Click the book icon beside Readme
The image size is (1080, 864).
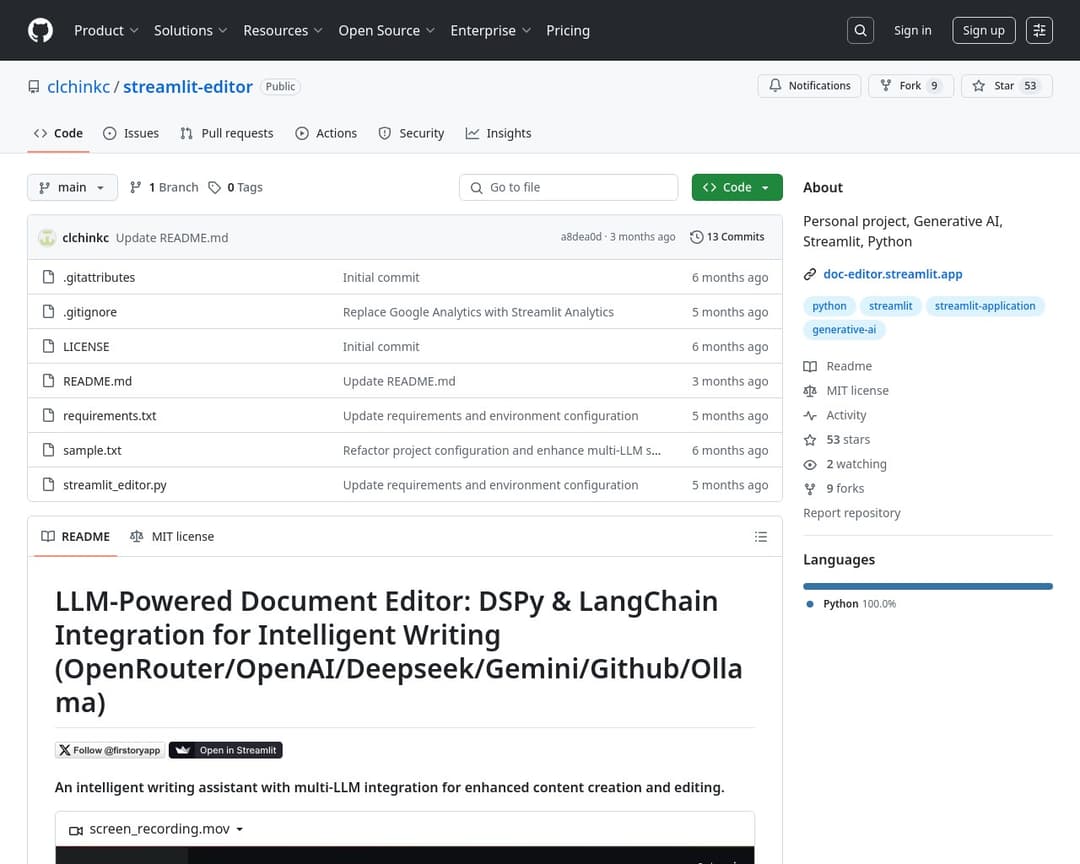(810, 367)
